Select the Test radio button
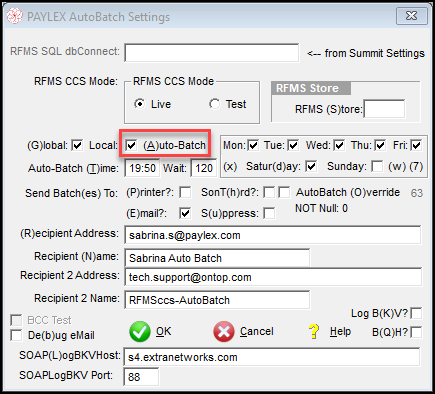Viewport: 435px width, 394px height. click(x=215, y=104)
